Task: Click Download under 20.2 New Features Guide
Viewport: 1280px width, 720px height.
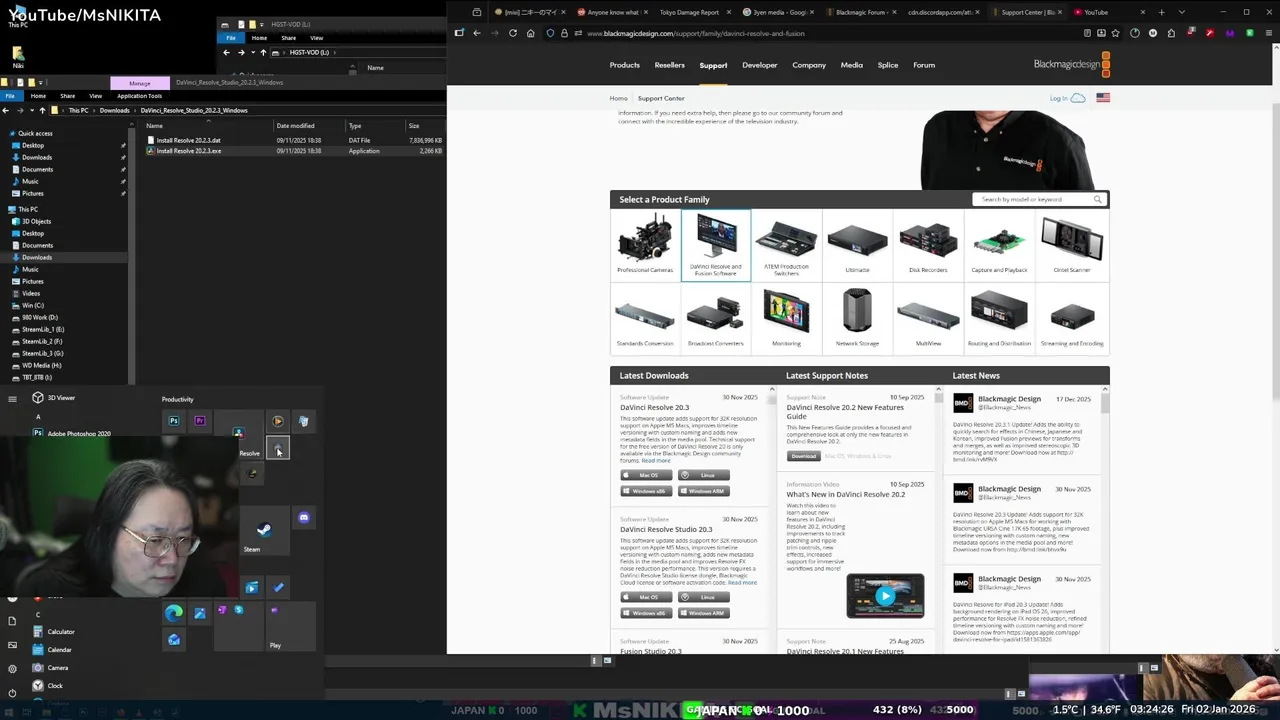Action: (x=803, y=456)
